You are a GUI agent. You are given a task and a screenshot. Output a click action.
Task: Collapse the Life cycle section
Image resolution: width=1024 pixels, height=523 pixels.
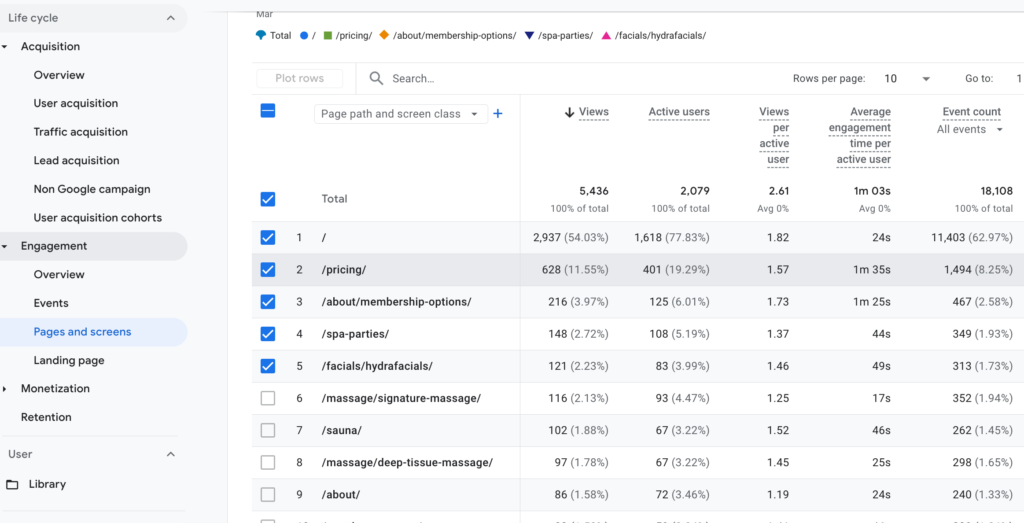tap(170, 18)
